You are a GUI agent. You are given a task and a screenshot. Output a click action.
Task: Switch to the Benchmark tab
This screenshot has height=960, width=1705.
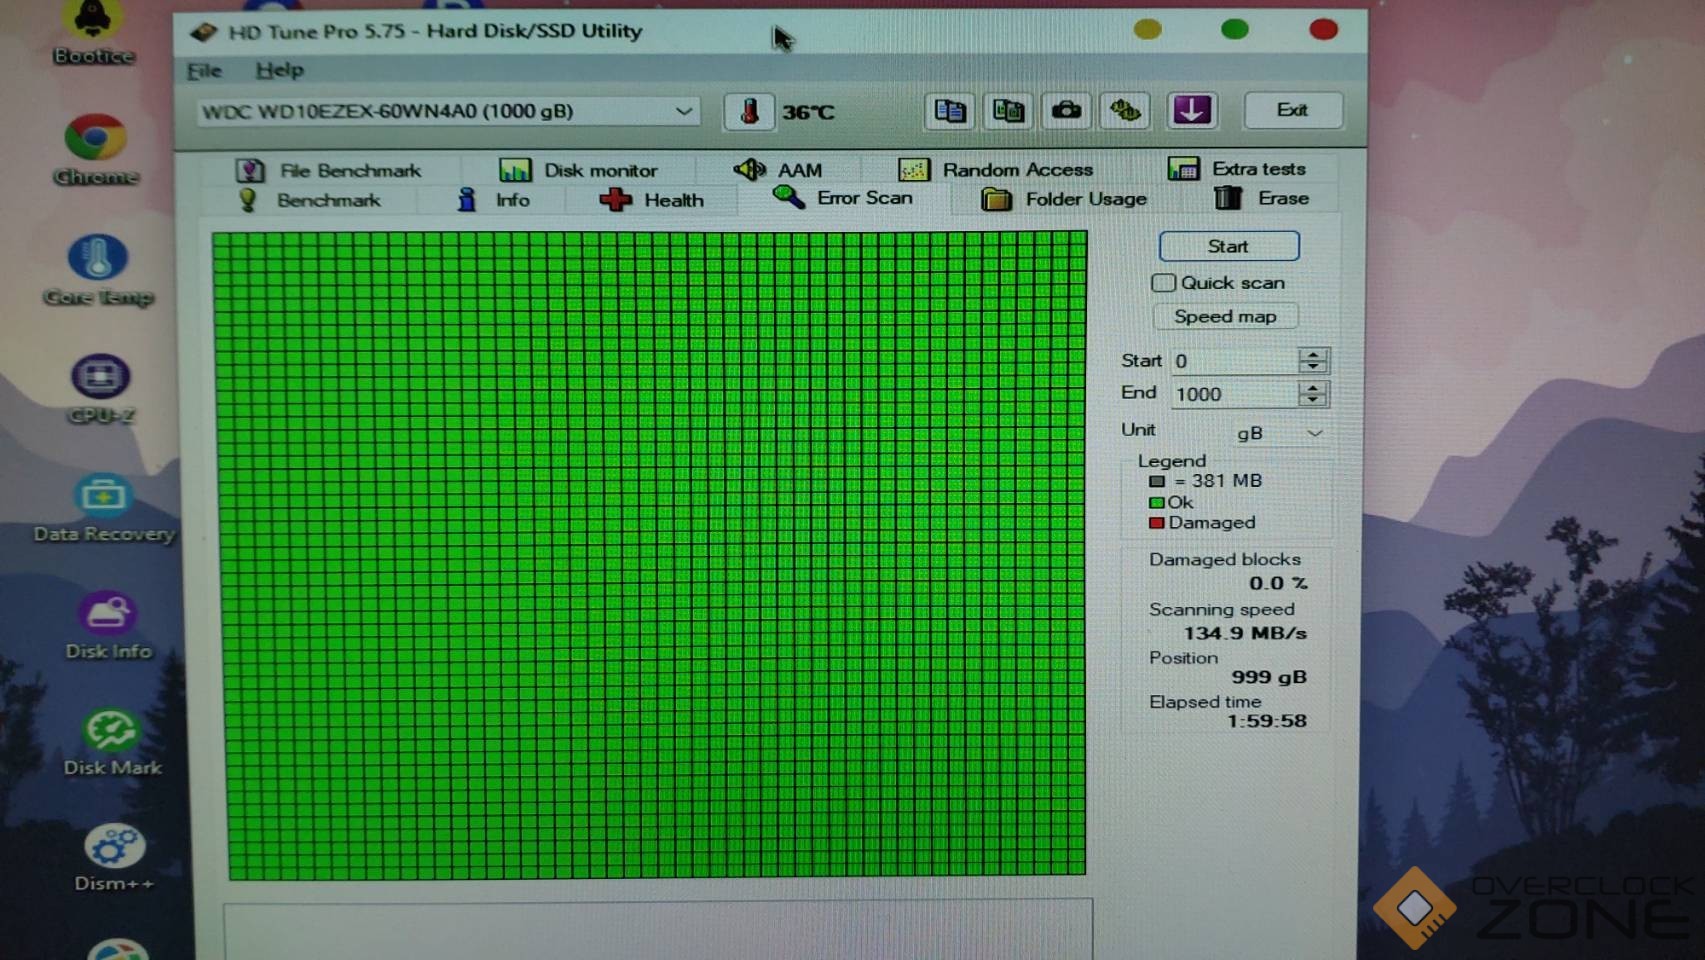pyautogui.click(x=310, y=200)
